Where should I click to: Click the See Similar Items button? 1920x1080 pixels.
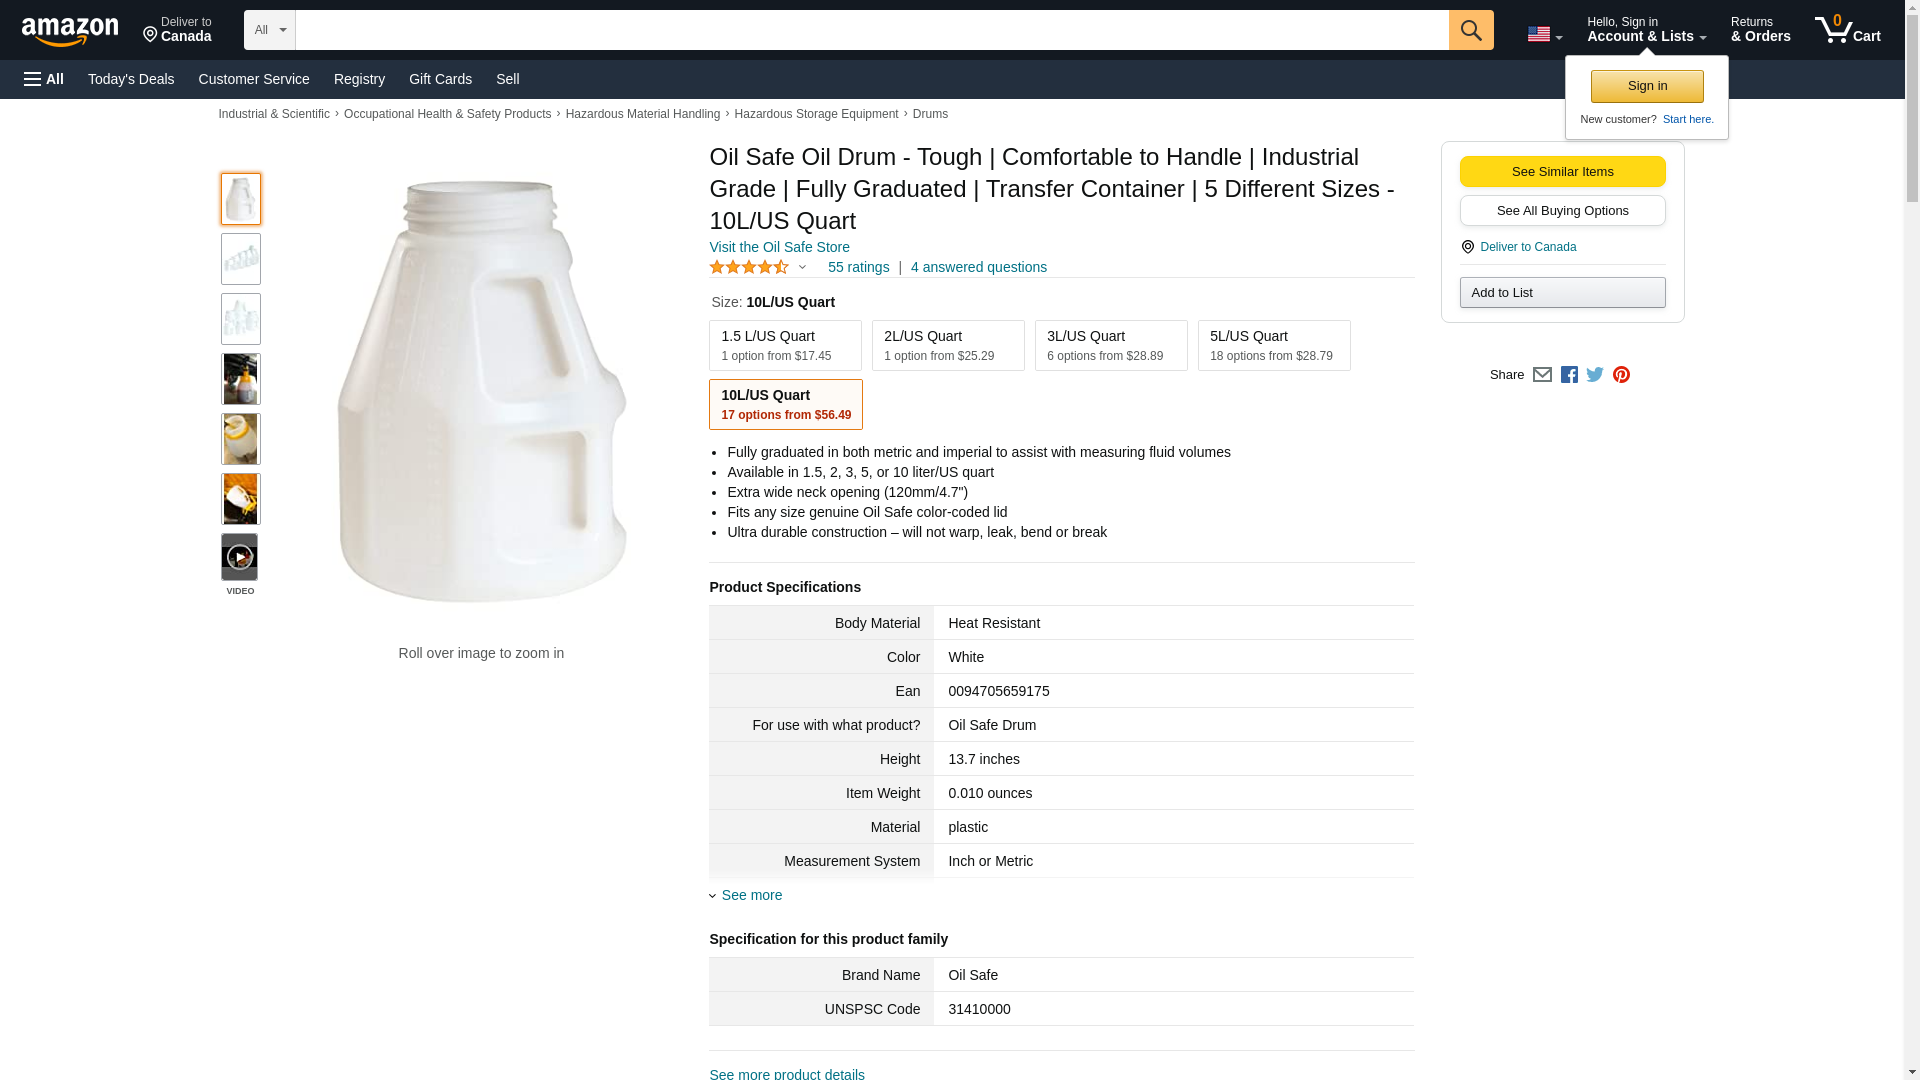pos(1562,171)
